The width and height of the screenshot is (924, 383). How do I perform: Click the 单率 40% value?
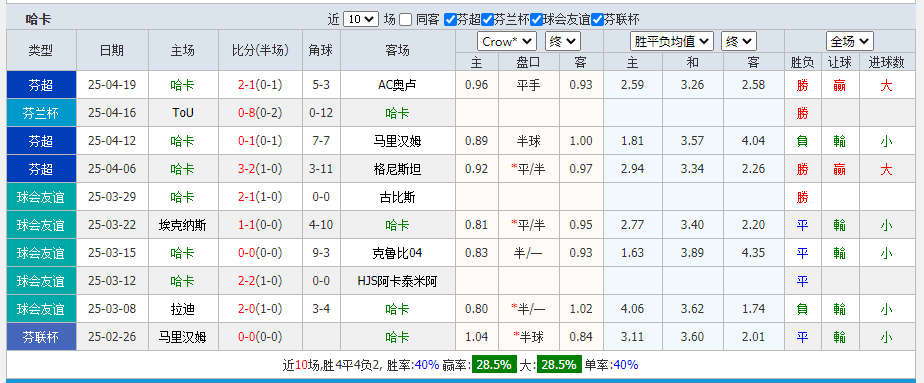coord(626,365)
